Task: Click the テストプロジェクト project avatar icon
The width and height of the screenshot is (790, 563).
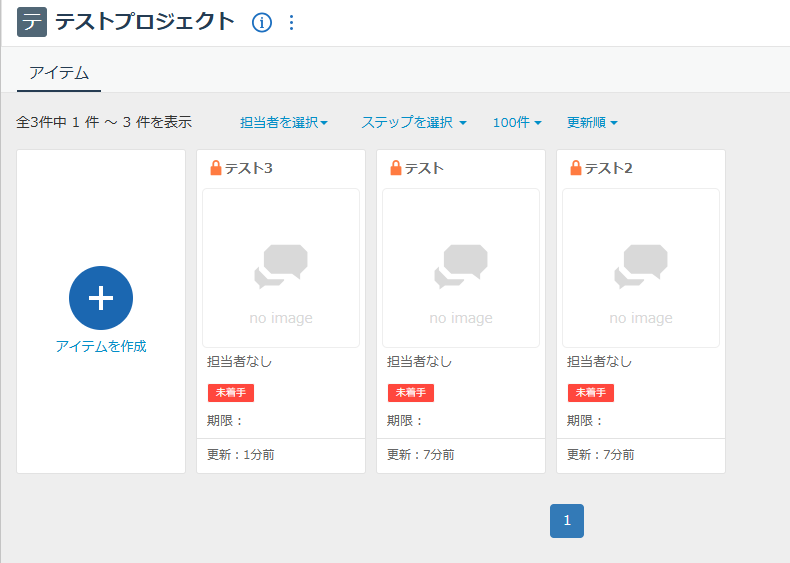Action: (32, 22)
